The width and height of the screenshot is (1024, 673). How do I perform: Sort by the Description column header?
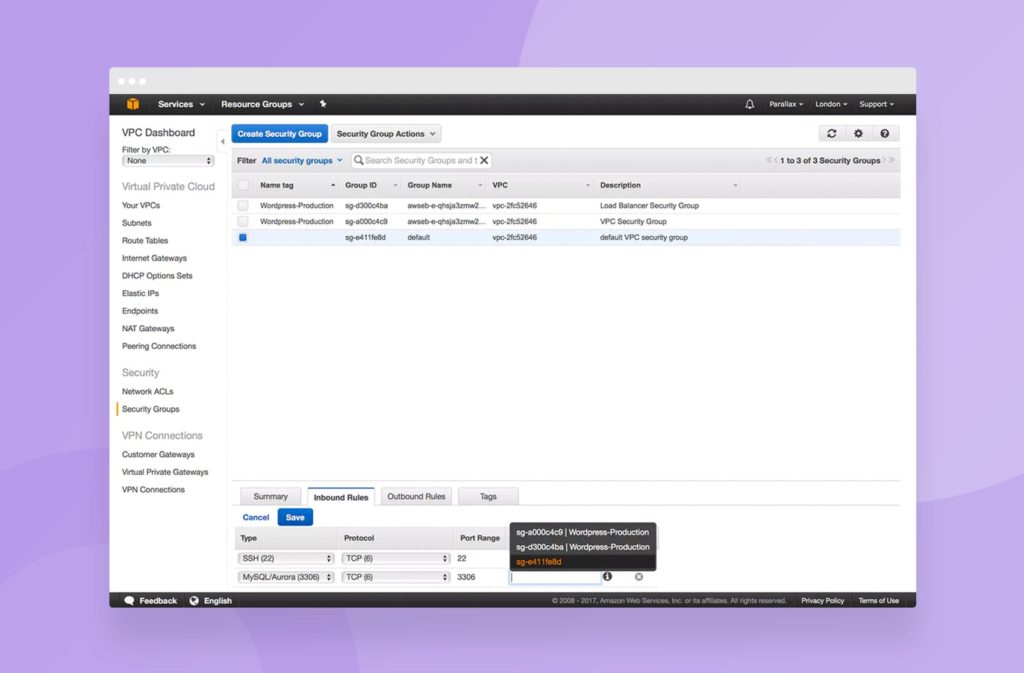[669, 185]
